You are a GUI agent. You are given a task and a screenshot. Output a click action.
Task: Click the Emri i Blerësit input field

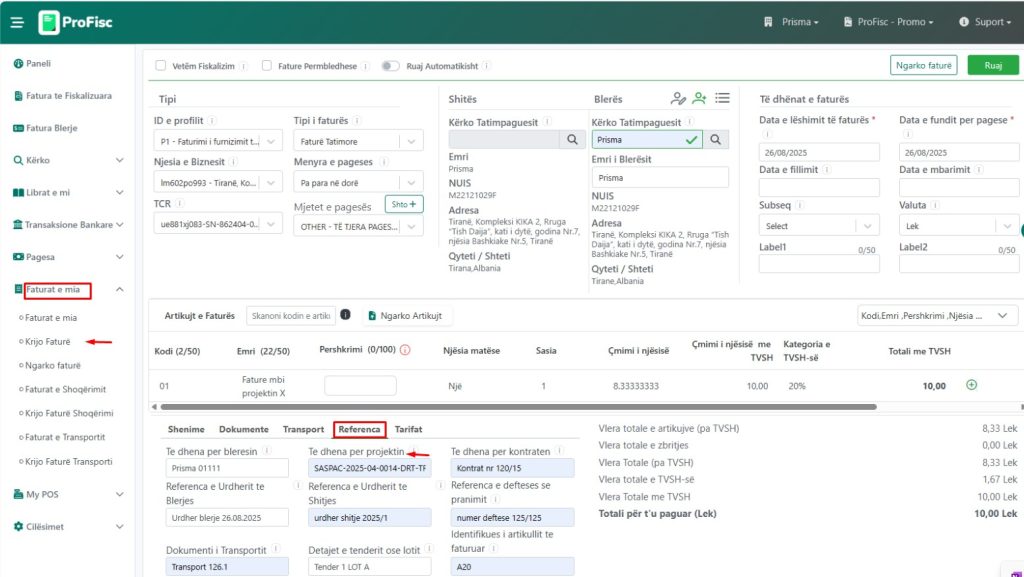click(x=660, y=178)
